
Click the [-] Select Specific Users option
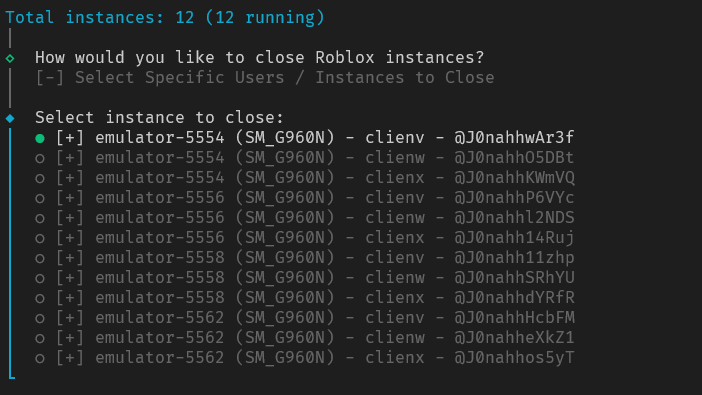(x=265, y=78)
